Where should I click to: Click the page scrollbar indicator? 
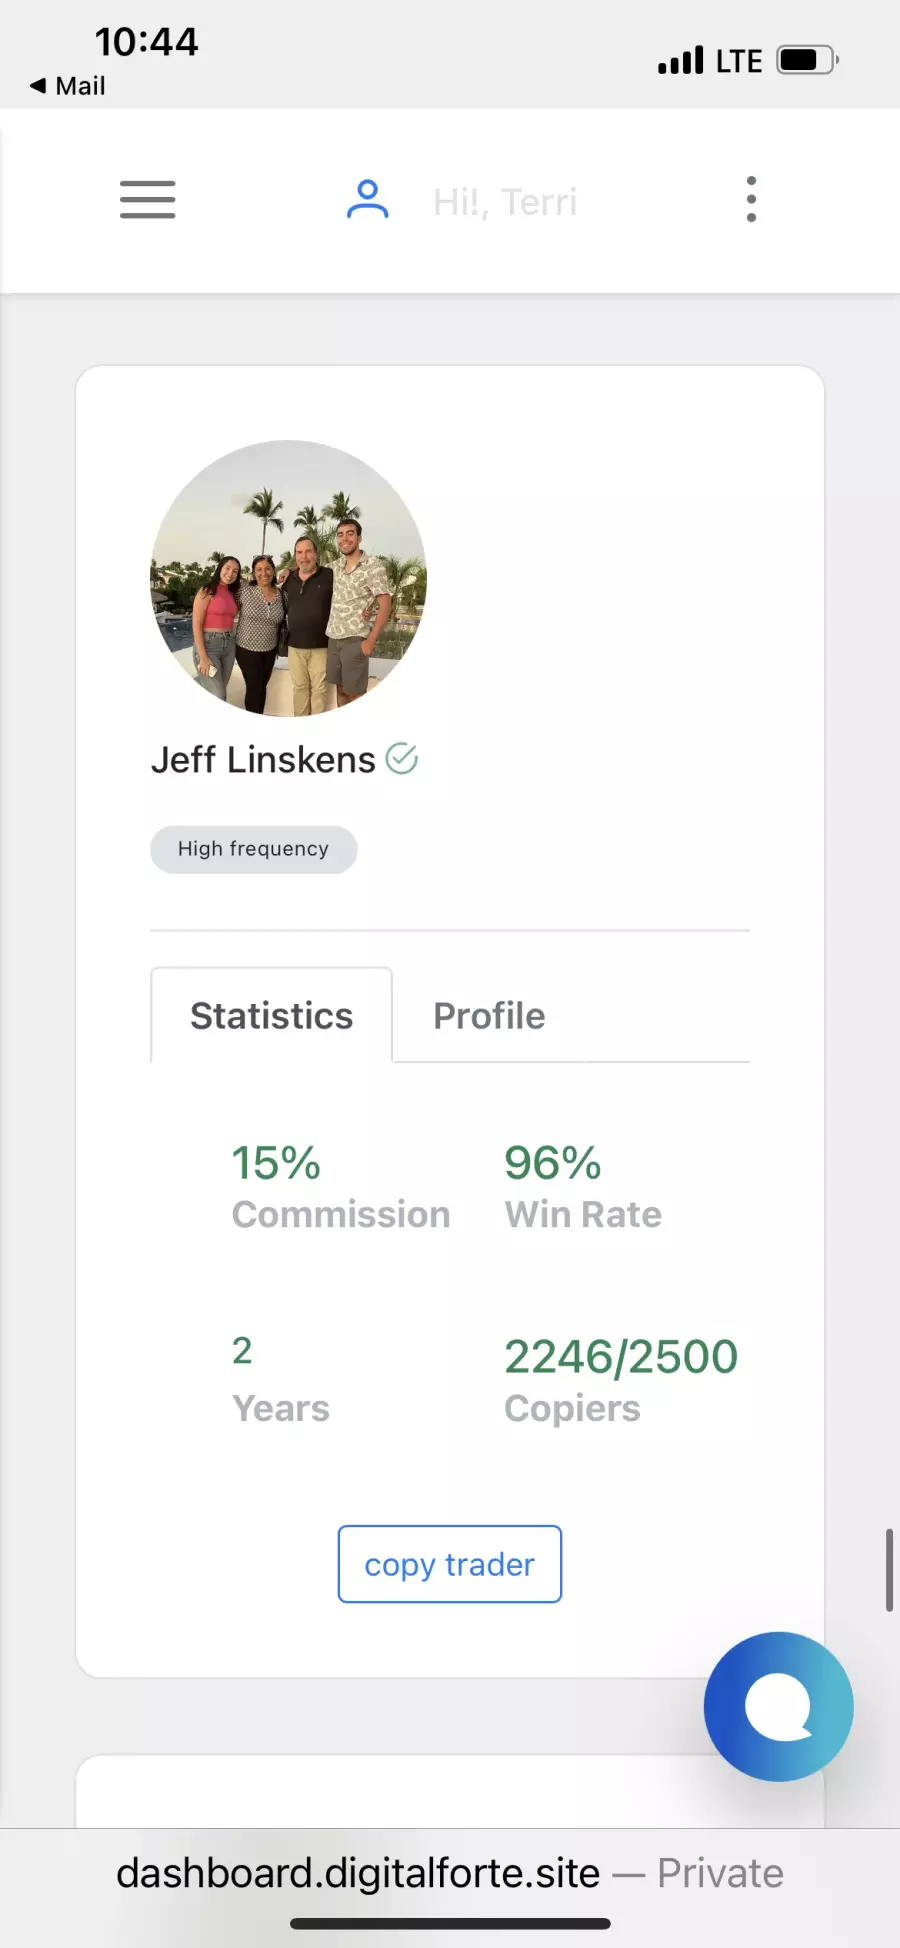tap(889, 1569)
